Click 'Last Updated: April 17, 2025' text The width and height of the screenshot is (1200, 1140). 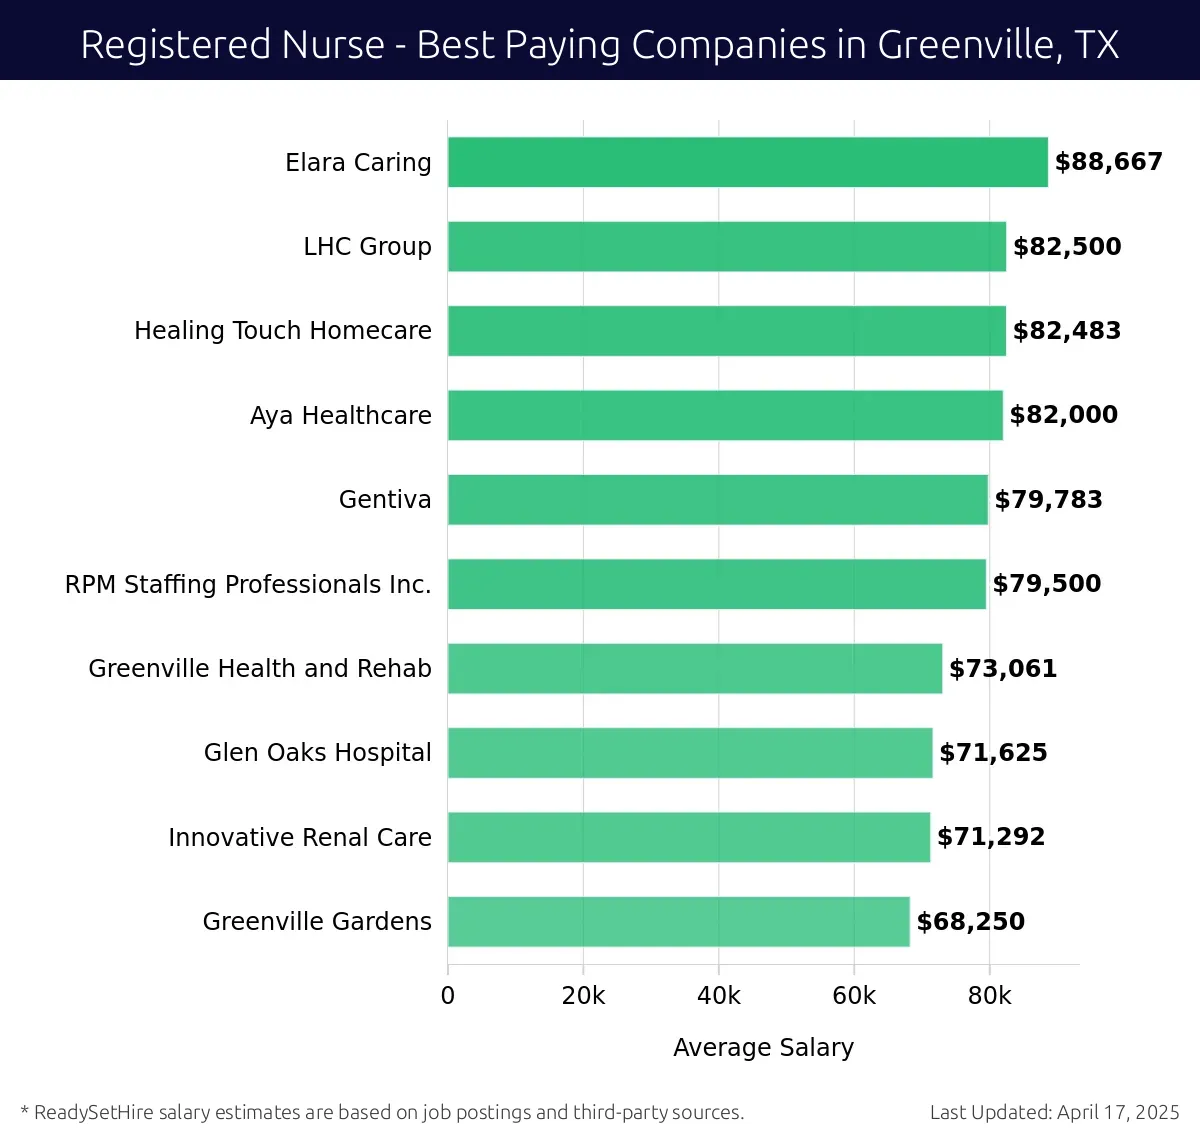pyautogui.click(x=1055, y=1112)
